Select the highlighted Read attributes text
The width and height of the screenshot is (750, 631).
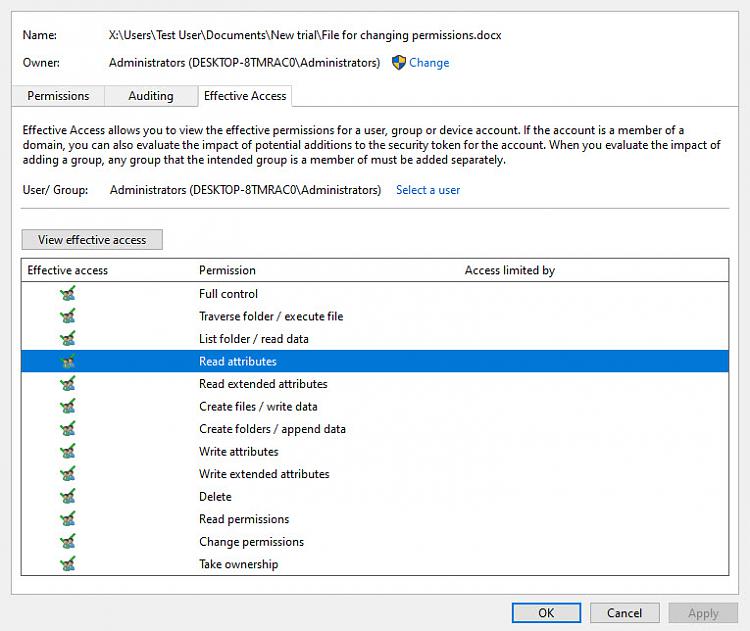pos(238,361)
